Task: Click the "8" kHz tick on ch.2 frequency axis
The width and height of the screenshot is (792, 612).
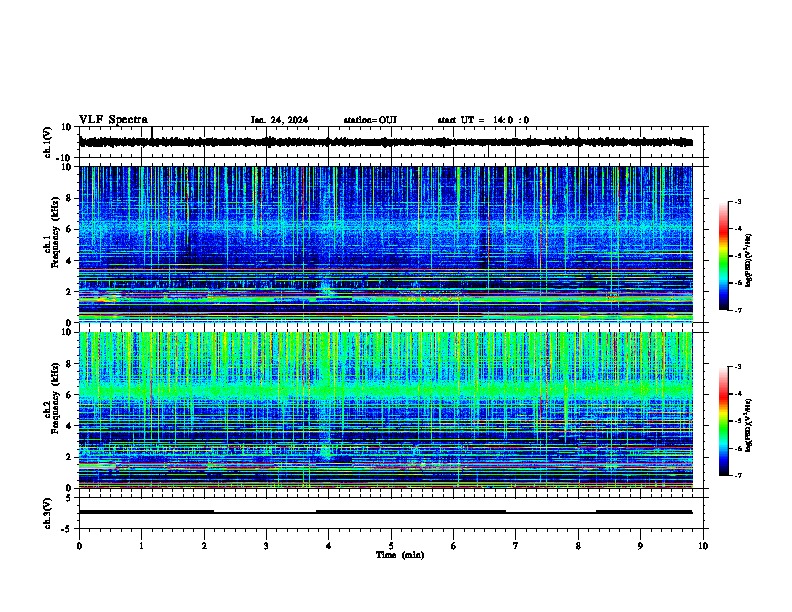Action: 69,364
